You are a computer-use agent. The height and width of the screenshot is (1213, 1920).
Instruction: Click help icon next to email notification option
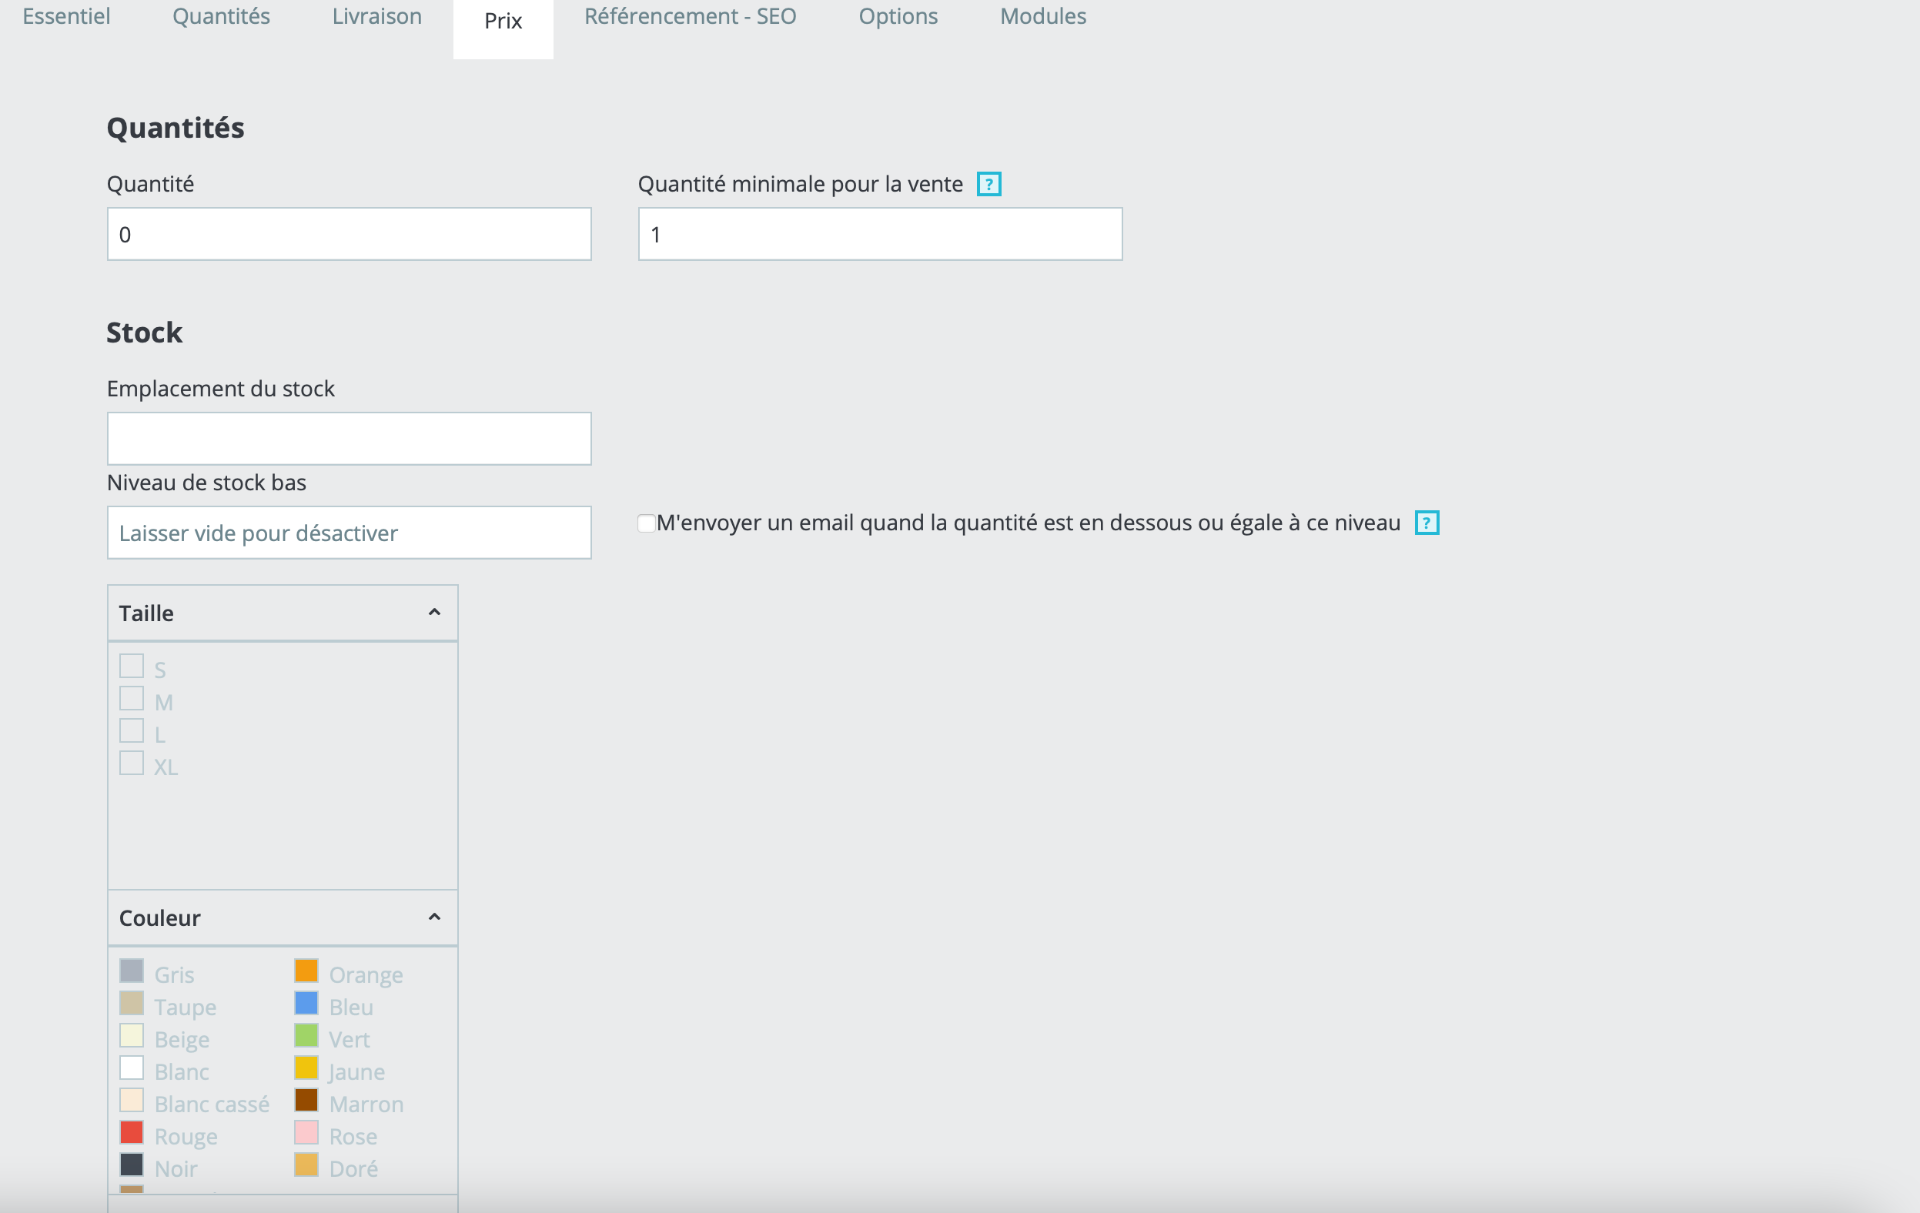coord(1426,523)
